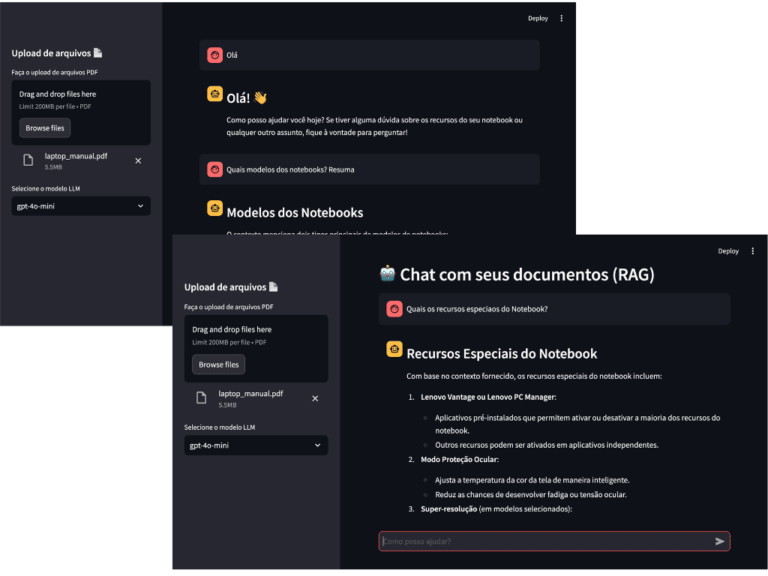Open the kebab menu beside the front Deploy button

(752, 251)
